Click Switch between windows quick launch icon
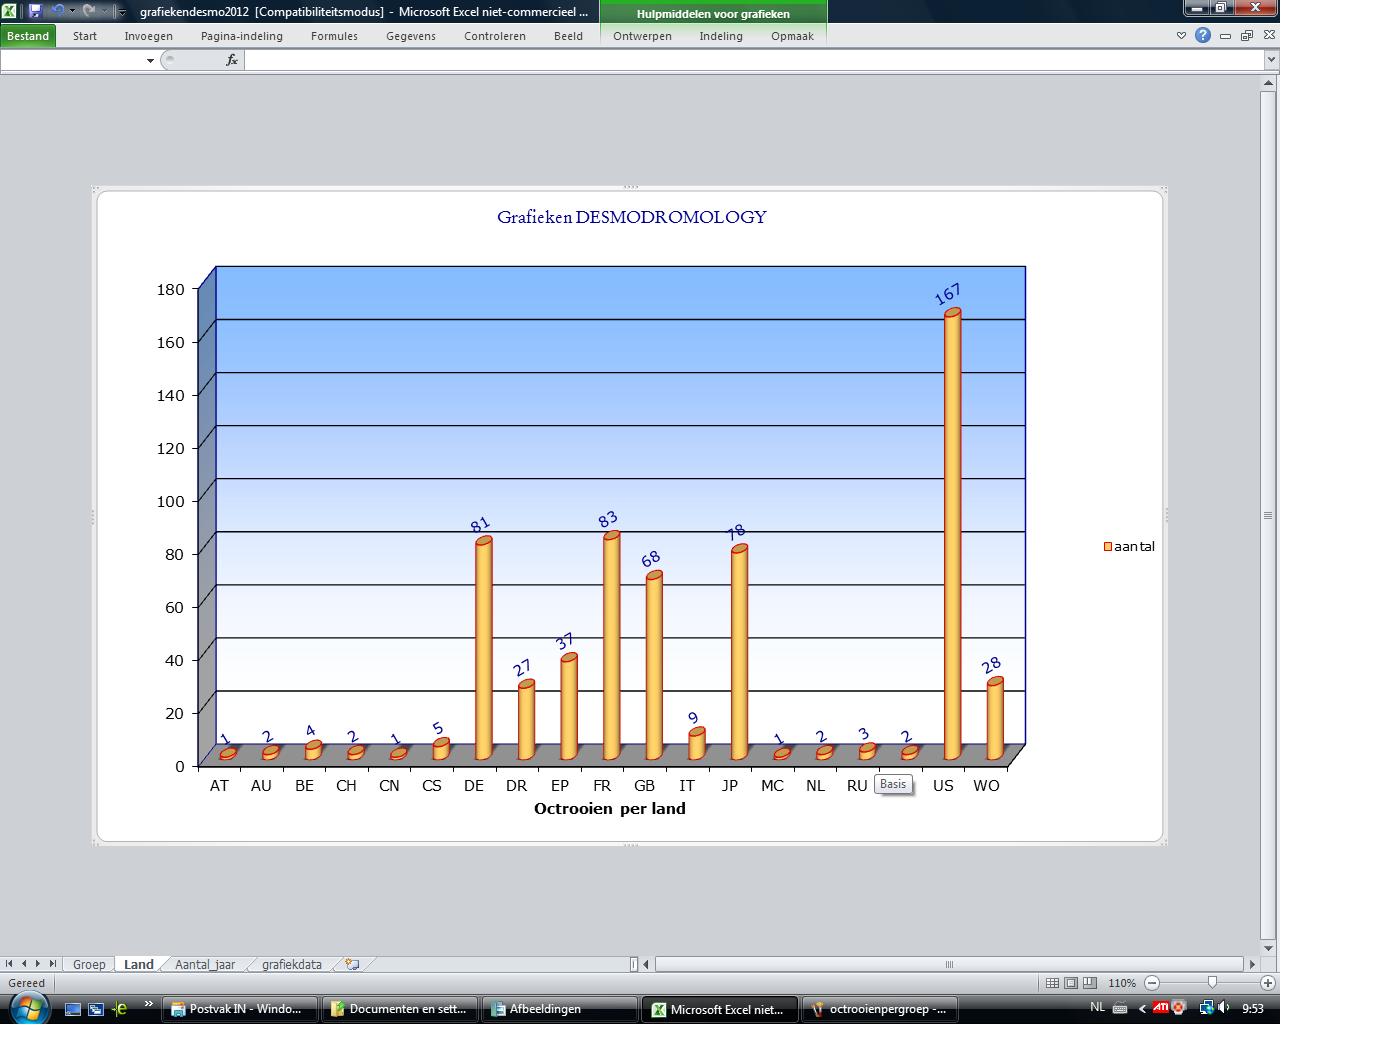The height and width of the screenshot is (1057, 1380). [96, 1009]
